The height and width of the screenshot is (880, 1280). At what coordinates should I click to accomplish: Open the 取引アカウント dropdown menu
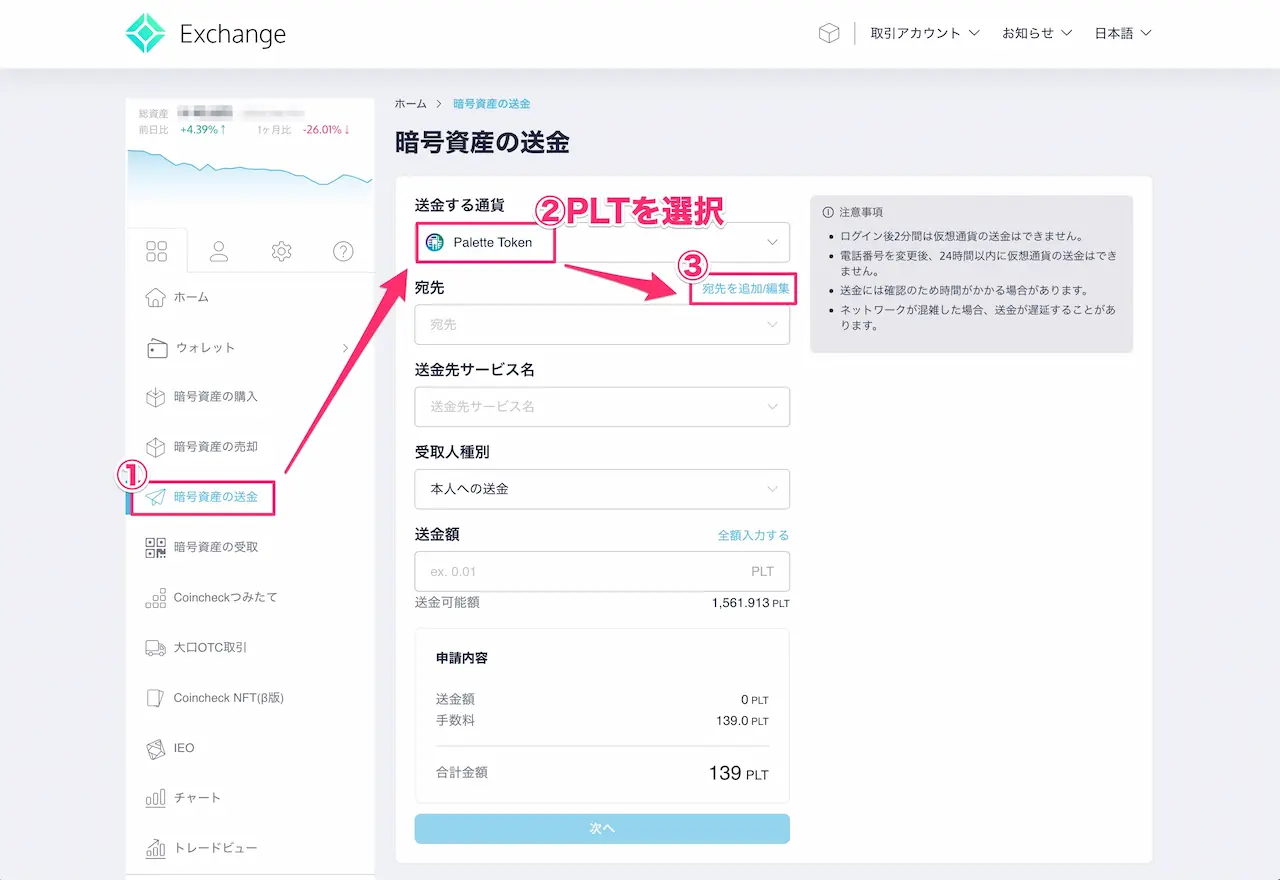click(x=924, y=33)
